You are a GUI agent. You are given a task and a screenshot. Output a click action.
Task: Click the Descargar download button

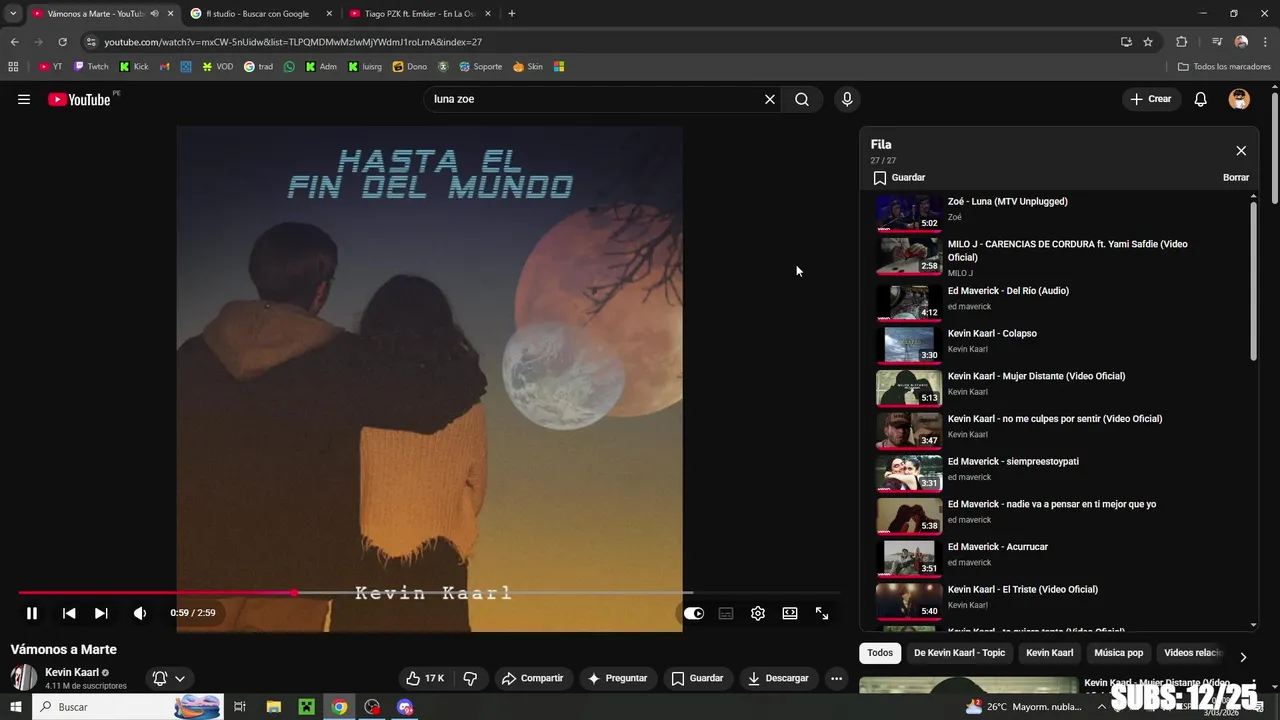click(778, 678)
